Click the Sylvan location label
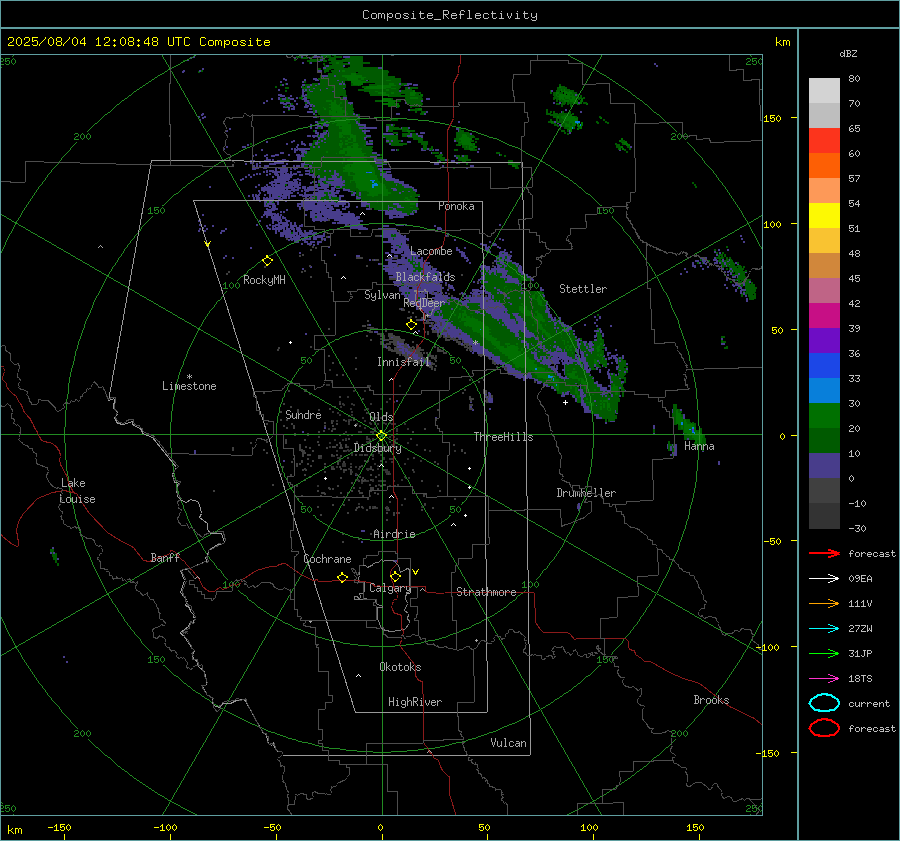This screenshot has width=900, height=841. [382, 295]
